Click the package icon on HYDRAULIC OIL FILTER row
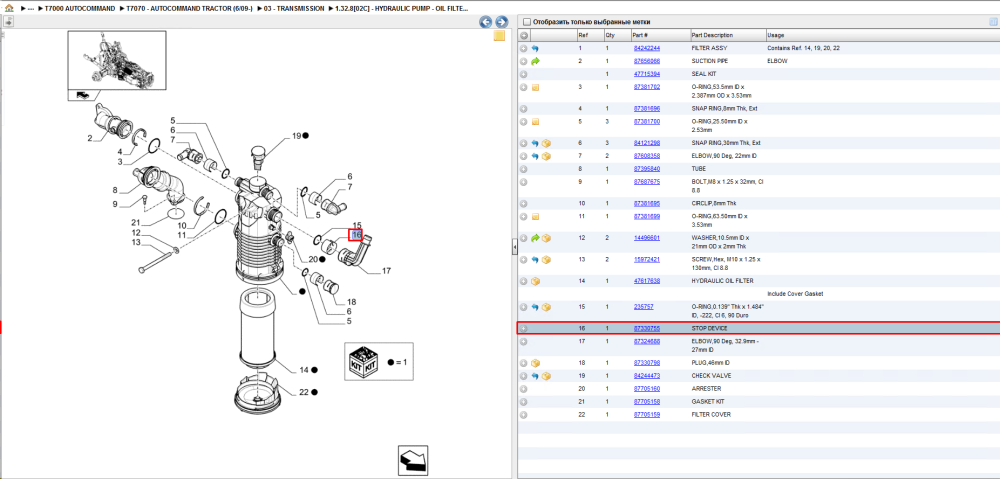Image resolution: width=1000 pixels, height=479 pixels. (x=535, y=281)
